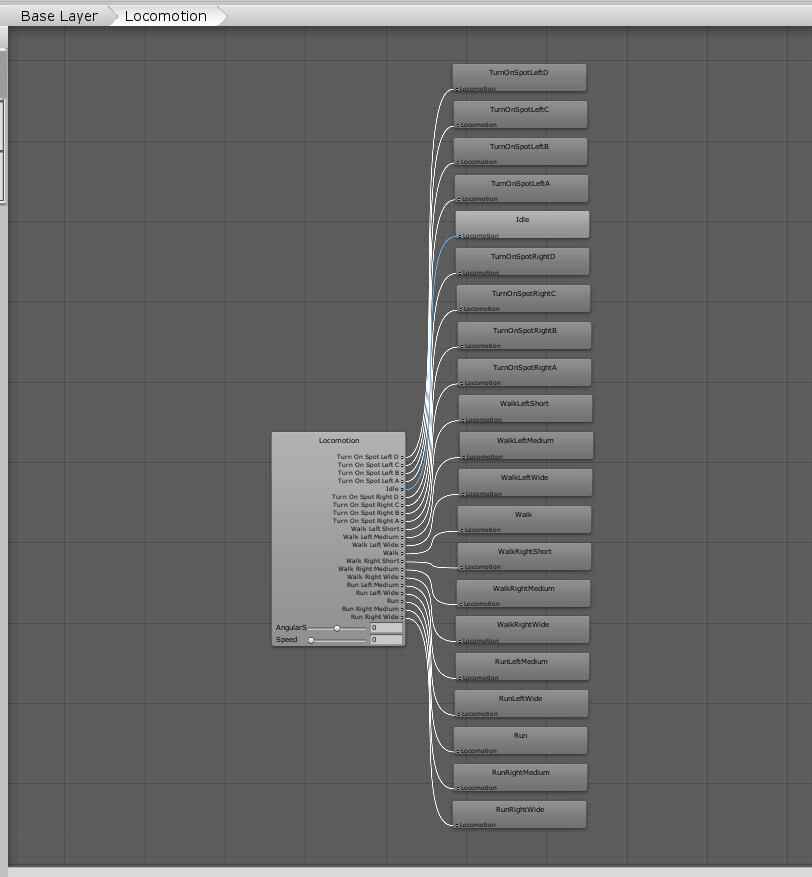Screen dimensions: 812x877
Task: Click 'Turn On Spot Left C' output entry
Action: (x=370, y=465)
